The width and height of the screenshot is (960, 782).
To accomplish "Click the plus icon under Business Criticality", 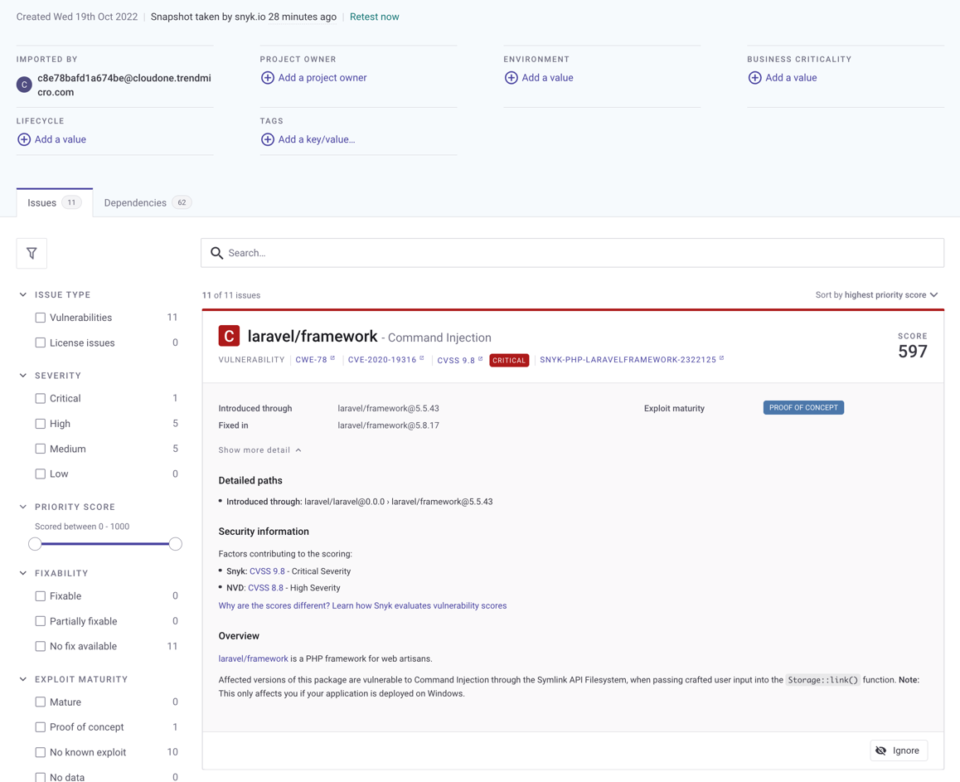I will (755, 78).
